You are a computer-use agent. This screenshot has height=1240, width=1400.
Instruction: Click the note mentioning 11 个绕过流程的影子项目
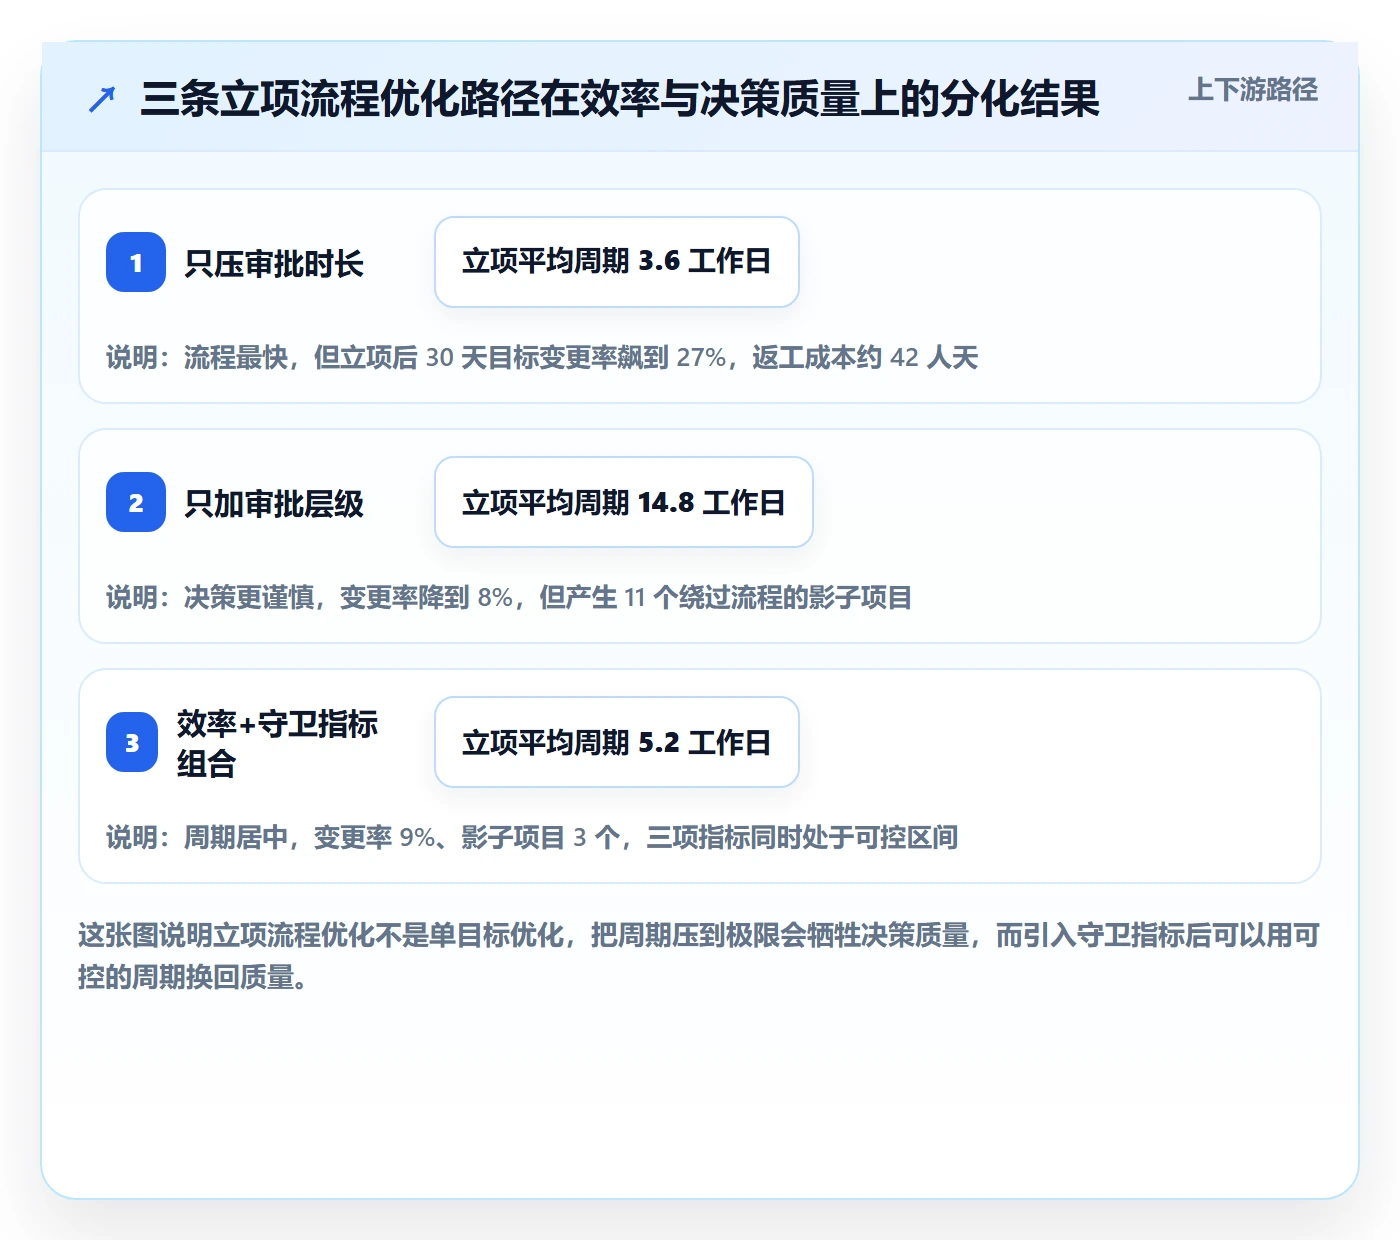point(509,597)
